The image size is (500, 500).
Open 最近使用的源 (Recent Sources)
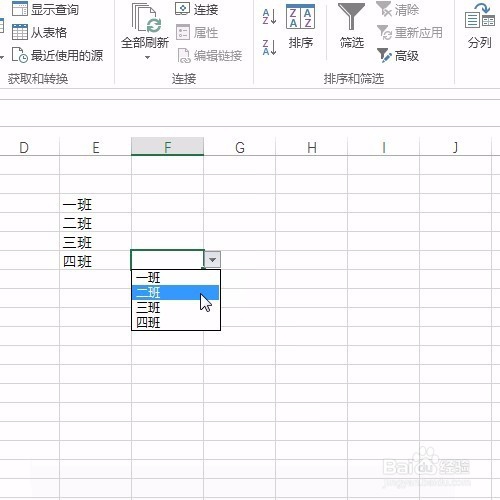[57, 55]
